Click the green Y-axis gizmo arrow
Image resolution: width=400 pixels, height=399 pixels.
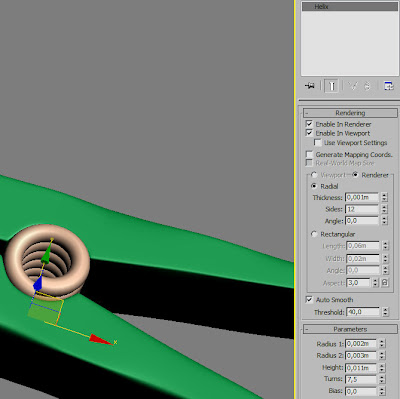click(x=47, y=254)
